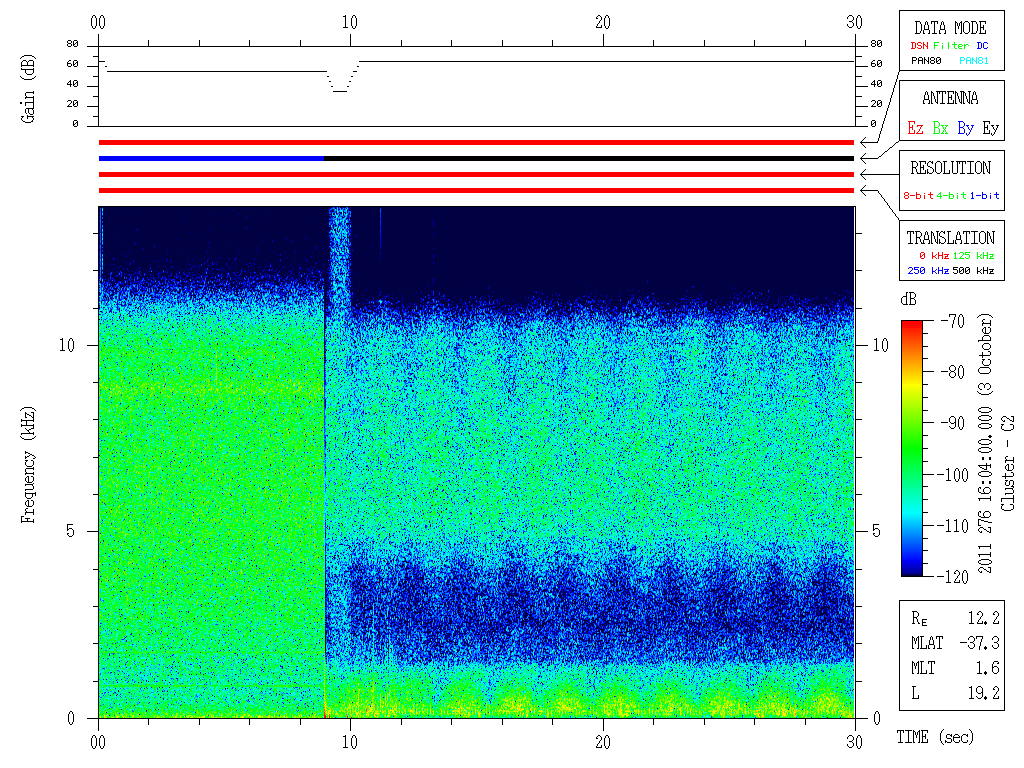Click the blue DC data mode label

pyautogui.click(x=982, y=46)
